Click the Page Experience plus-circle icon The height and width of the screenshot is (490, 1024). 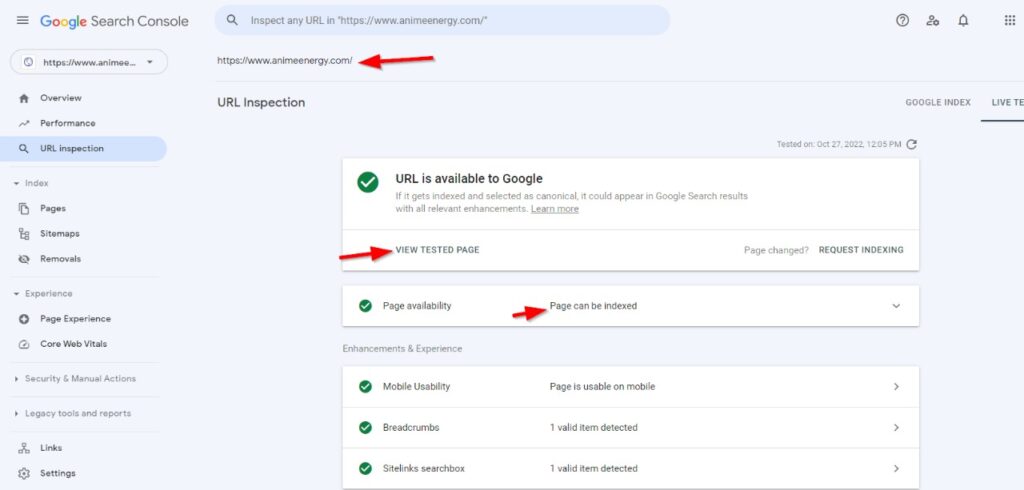[24, 319]
